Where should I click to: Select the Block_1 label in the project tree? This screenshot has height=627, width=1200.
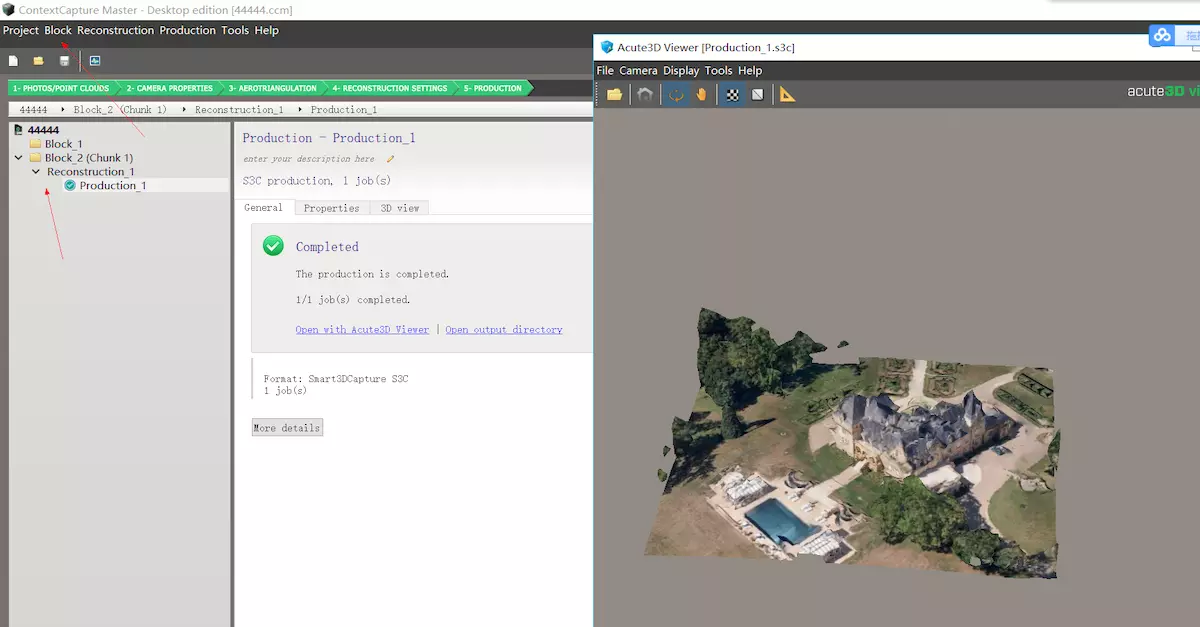64,144
